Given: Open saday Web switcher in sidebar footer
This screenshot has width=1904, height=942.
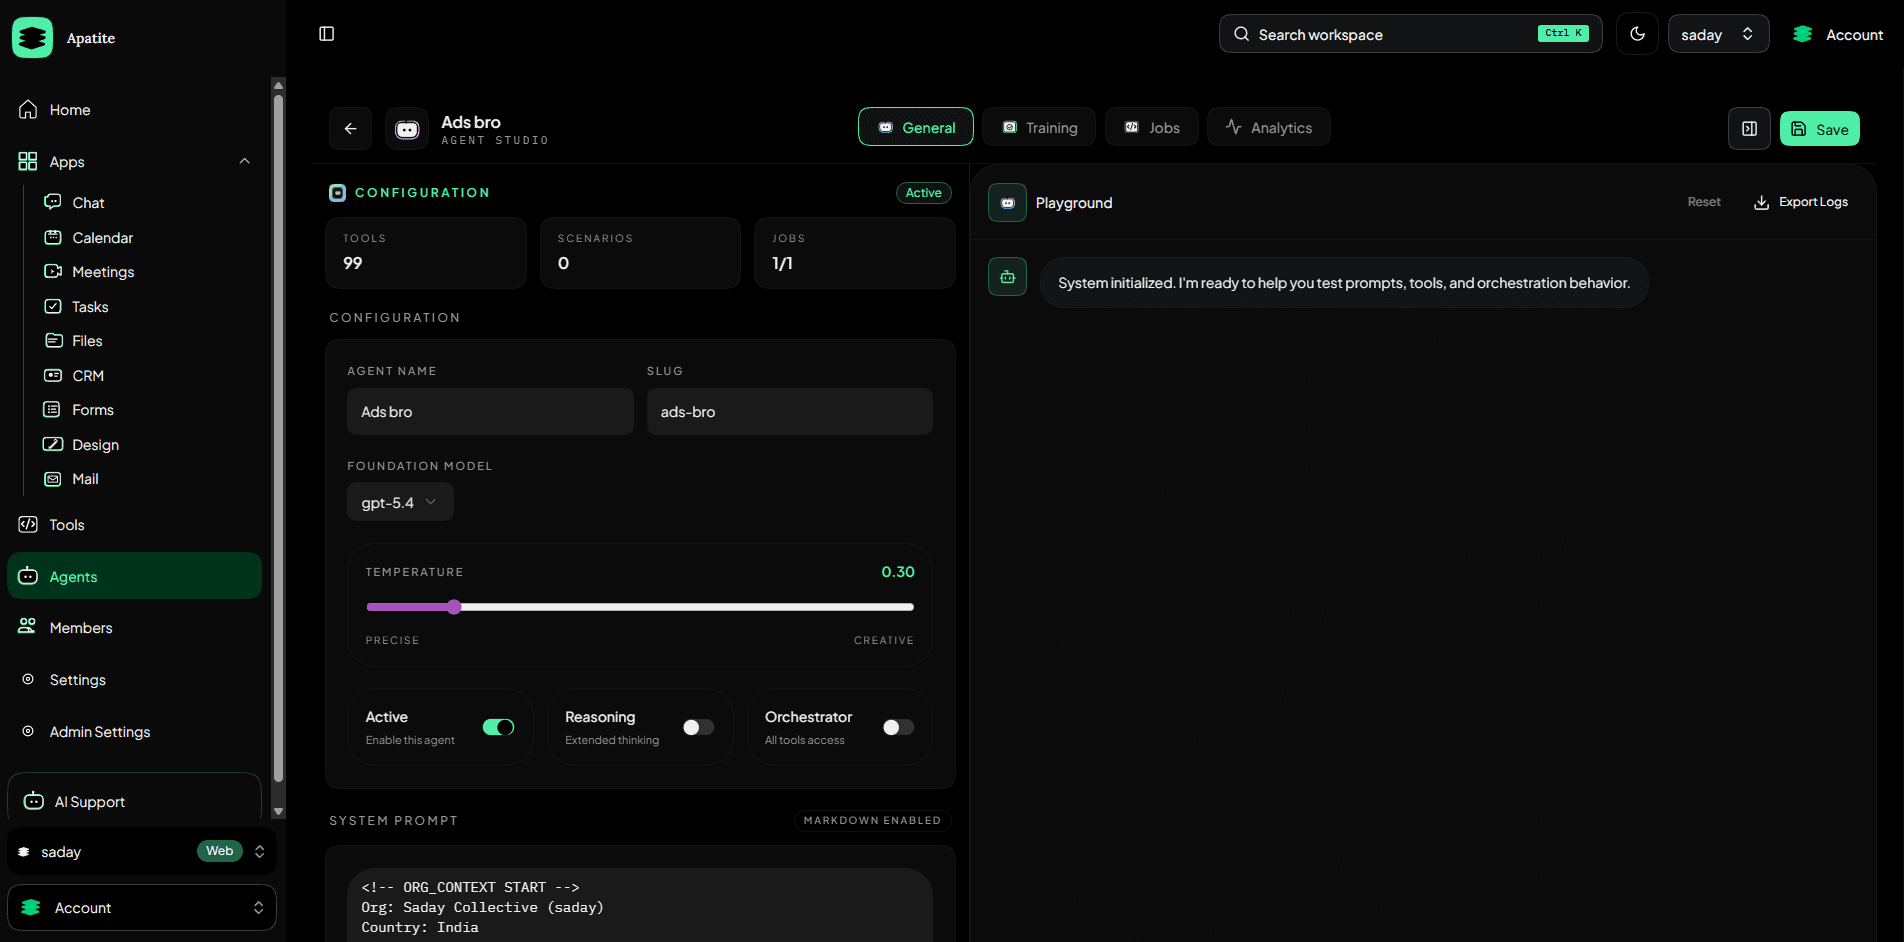Looking at the screenshot, I should 142,852.
